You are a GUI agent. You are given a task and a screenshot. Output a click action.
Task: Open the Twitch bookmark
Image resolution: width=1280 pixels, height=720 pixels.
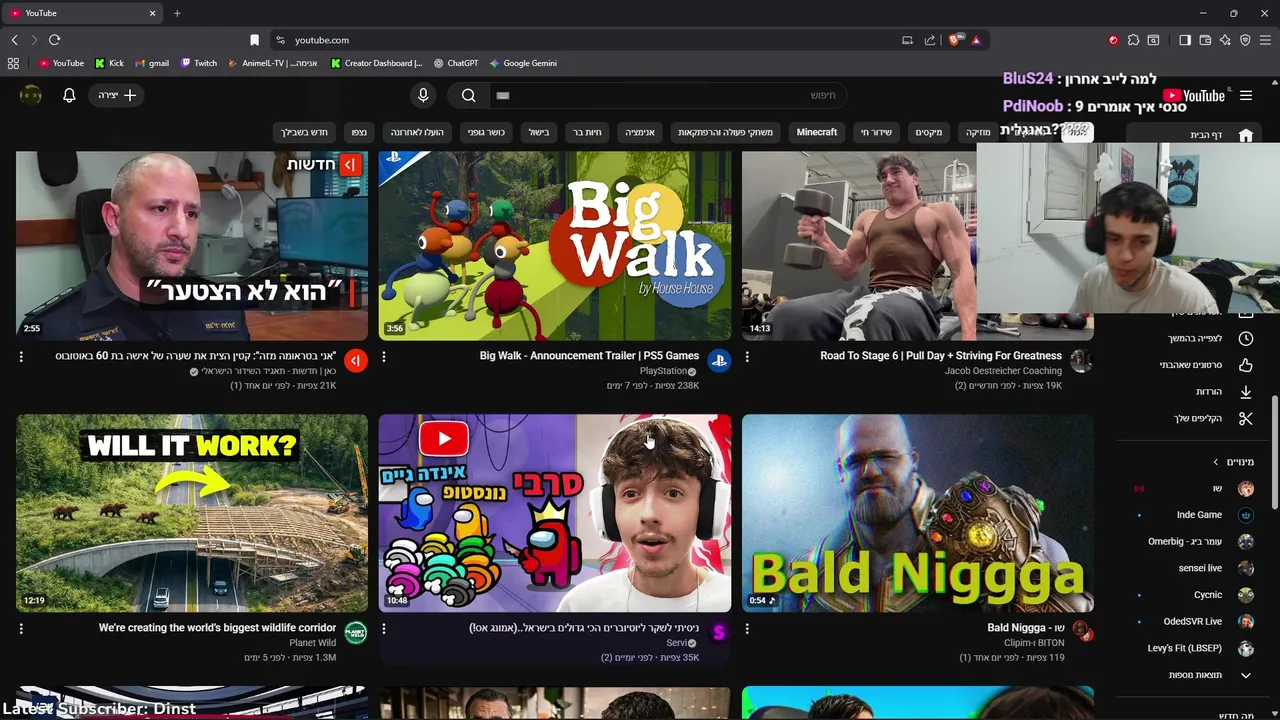tap(199, 63)
